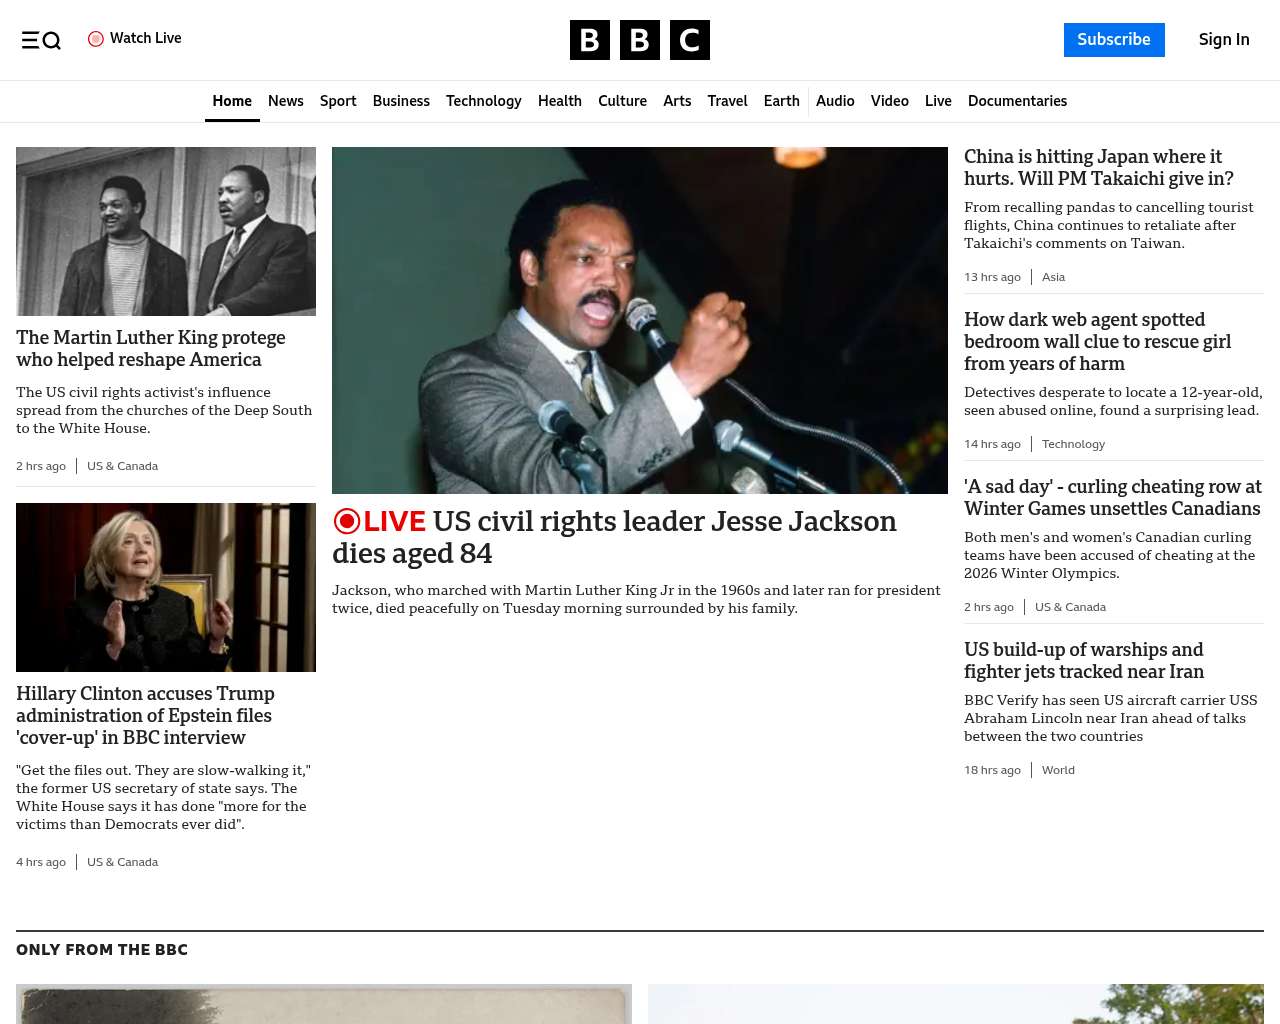Click US & Canada tag under Clinton article

[122, 862]
